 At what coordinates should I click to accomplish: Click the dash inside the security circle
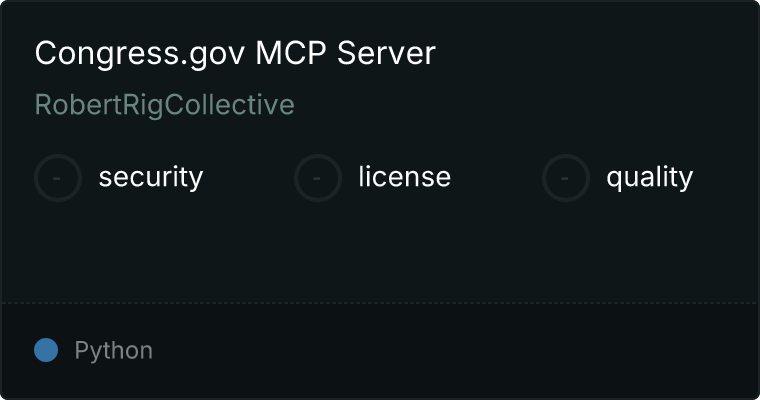pos(57,178)
